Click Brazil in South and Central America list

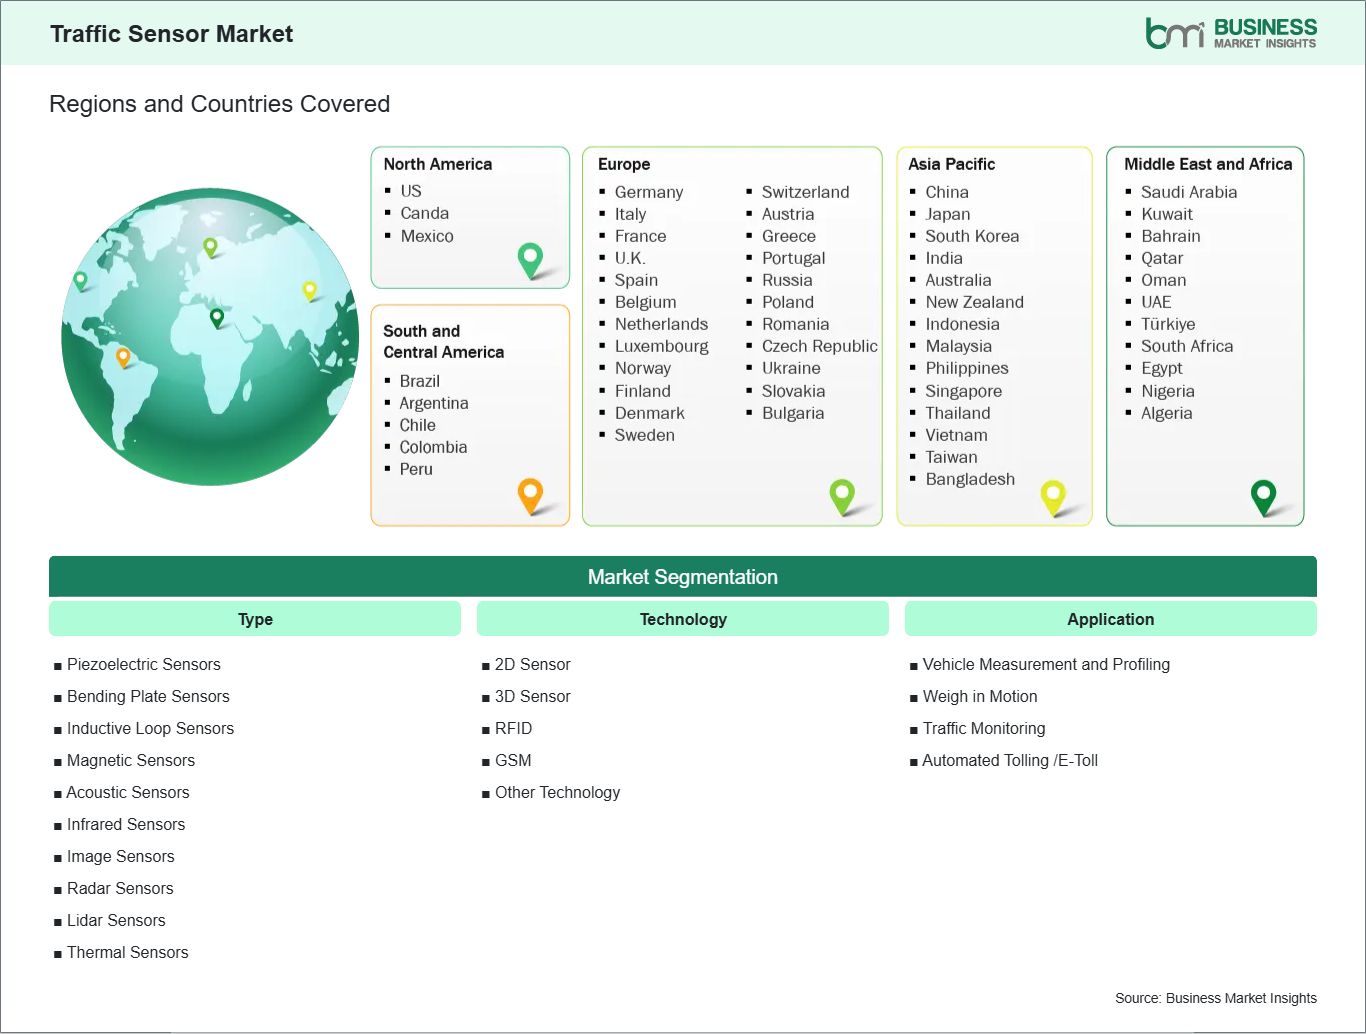(x=420, y=381)
